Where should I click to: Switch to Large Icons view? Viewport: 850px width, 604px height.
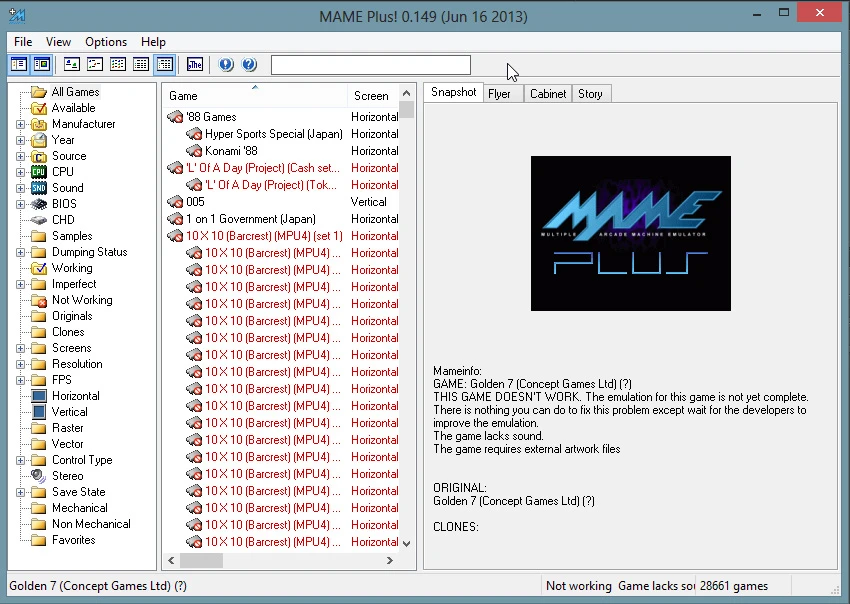[72, 65]
